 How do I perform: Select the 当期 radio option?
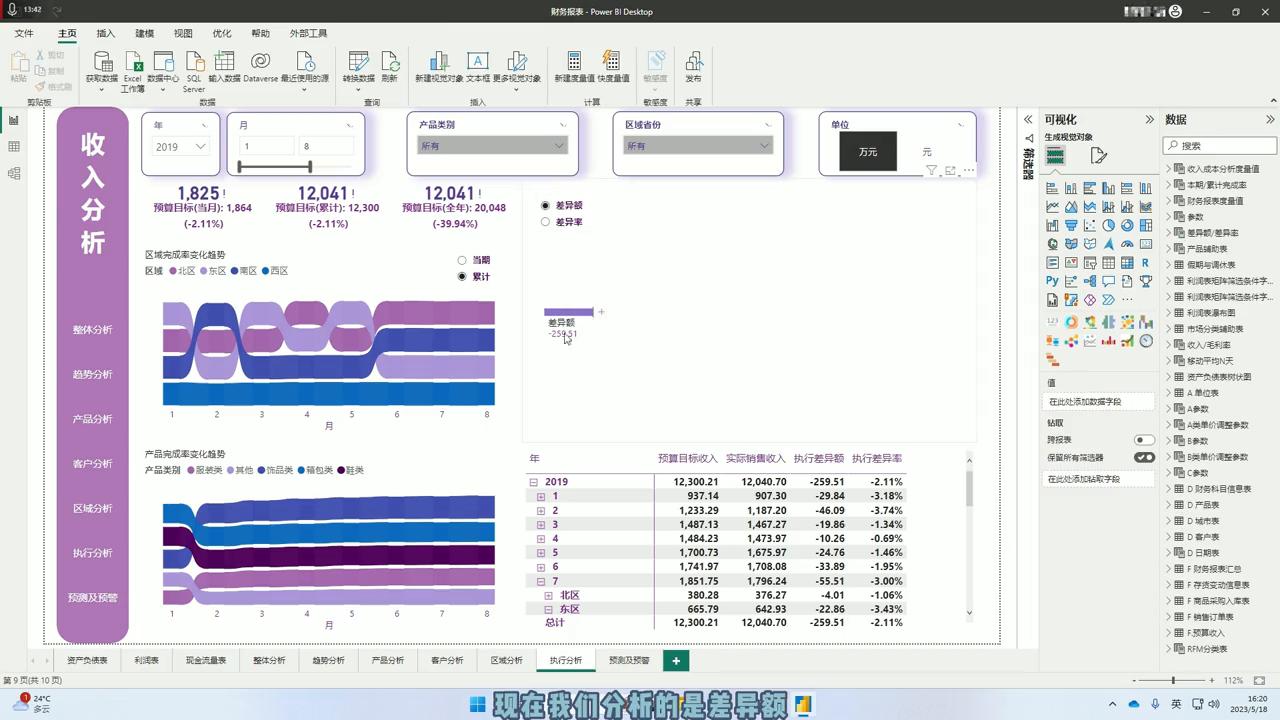point(462,260)
